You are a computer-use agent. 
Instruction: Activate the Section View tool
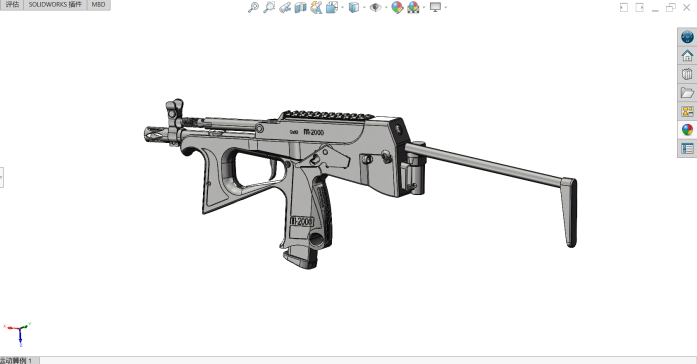(300, 7)
